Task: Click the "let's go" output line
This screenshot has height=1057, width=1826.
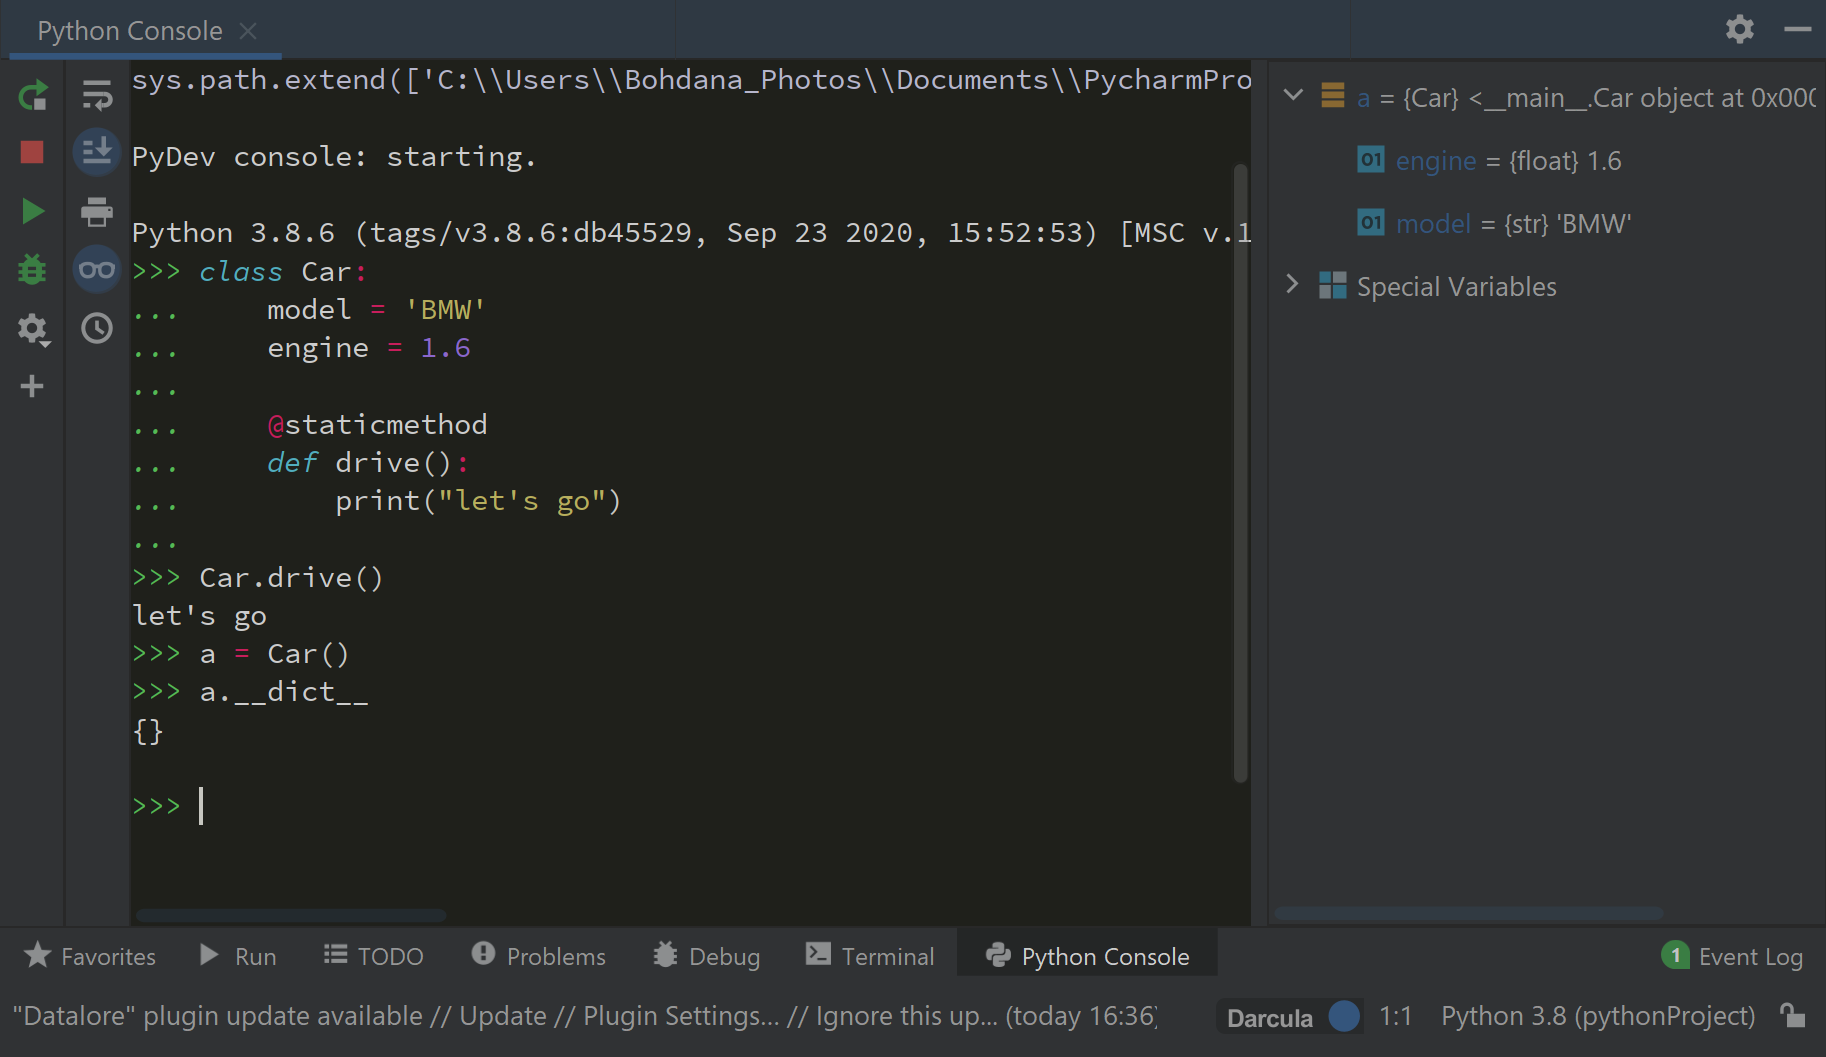Action: 200,616
